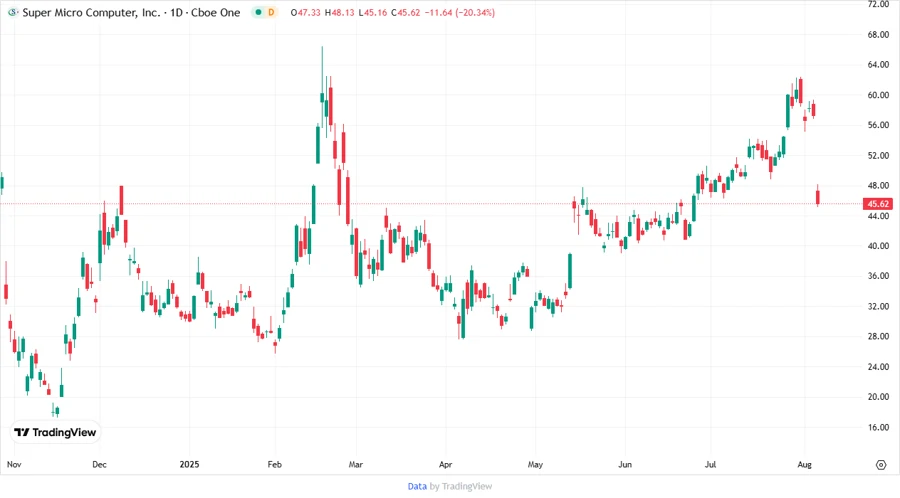Click the 36.00 price axis label
The width and height of the screenshot is (900, 498).
(x=878, y=276)
